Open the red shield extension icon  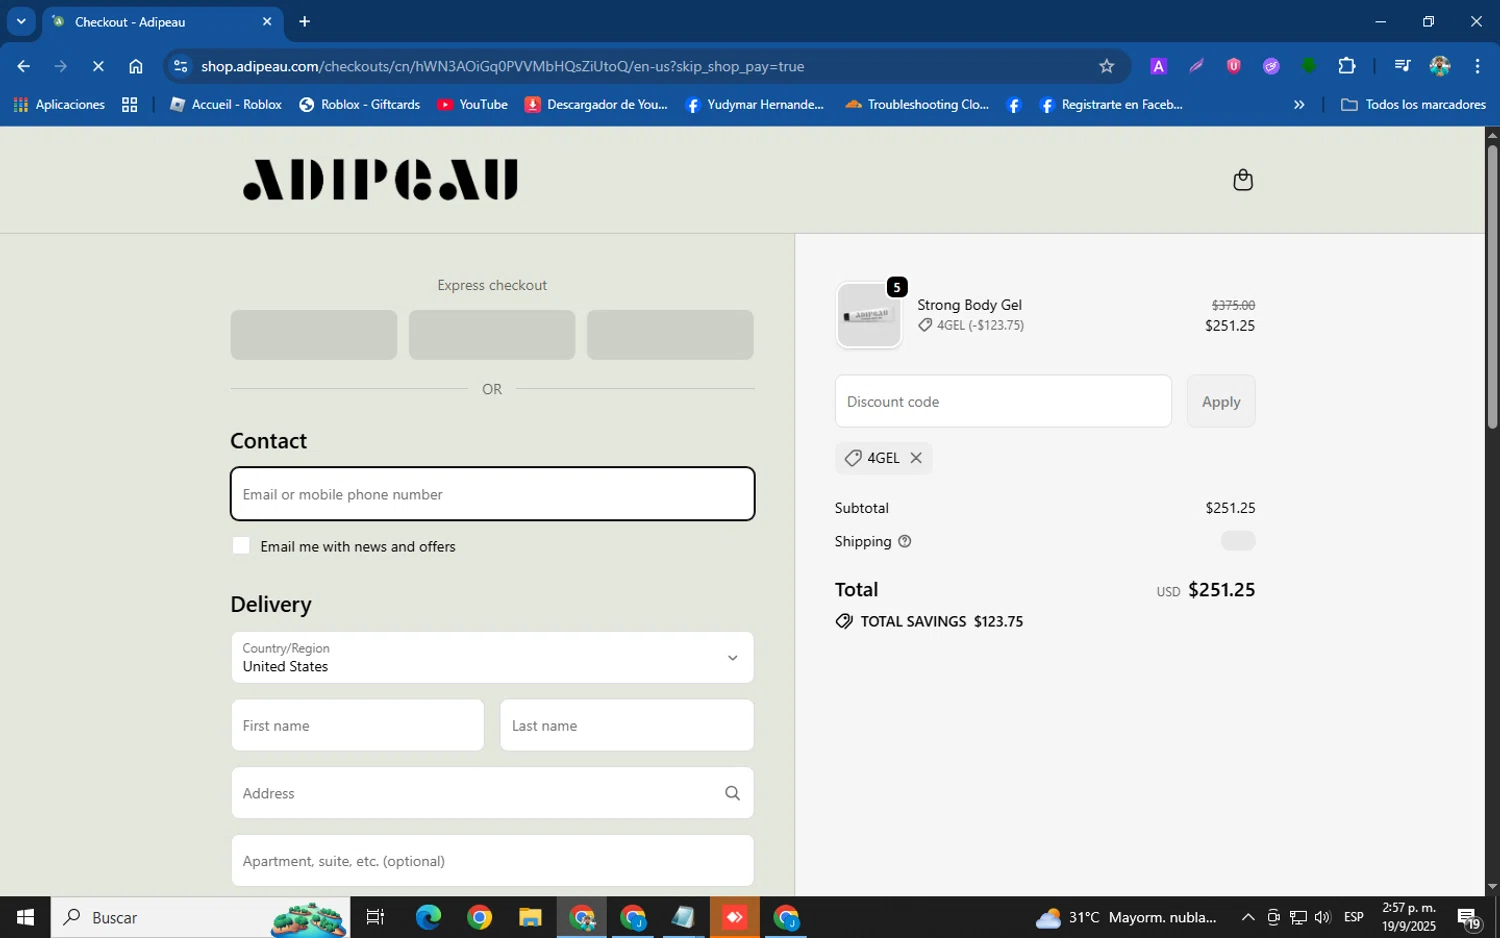(1234, 66)
